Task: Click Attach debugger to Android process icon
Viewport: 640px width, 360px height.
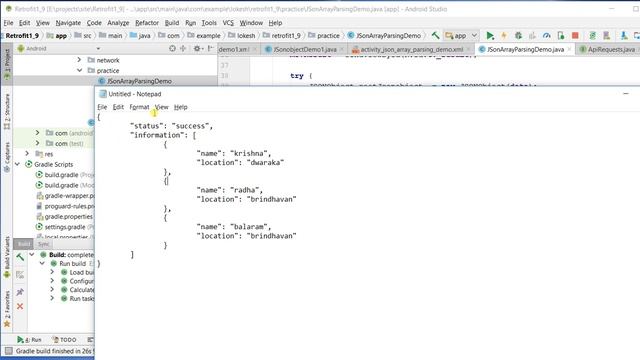Action: [561, 36]
